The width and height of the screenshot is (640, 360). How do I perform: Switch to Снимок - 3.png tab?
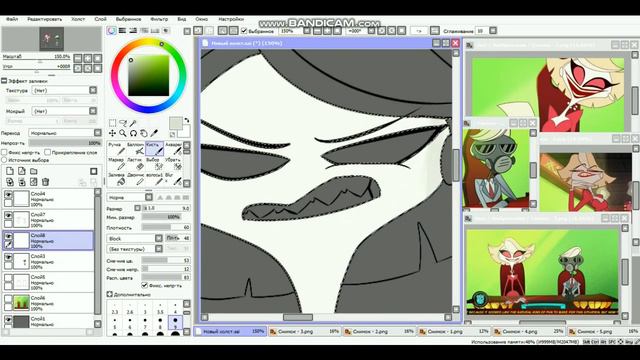click(304, 331)
